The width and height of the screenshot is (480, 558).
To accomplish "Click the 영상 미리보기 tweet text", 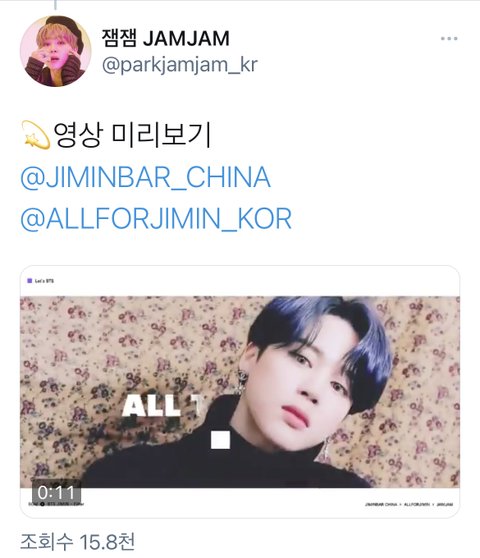I will 133,135.
